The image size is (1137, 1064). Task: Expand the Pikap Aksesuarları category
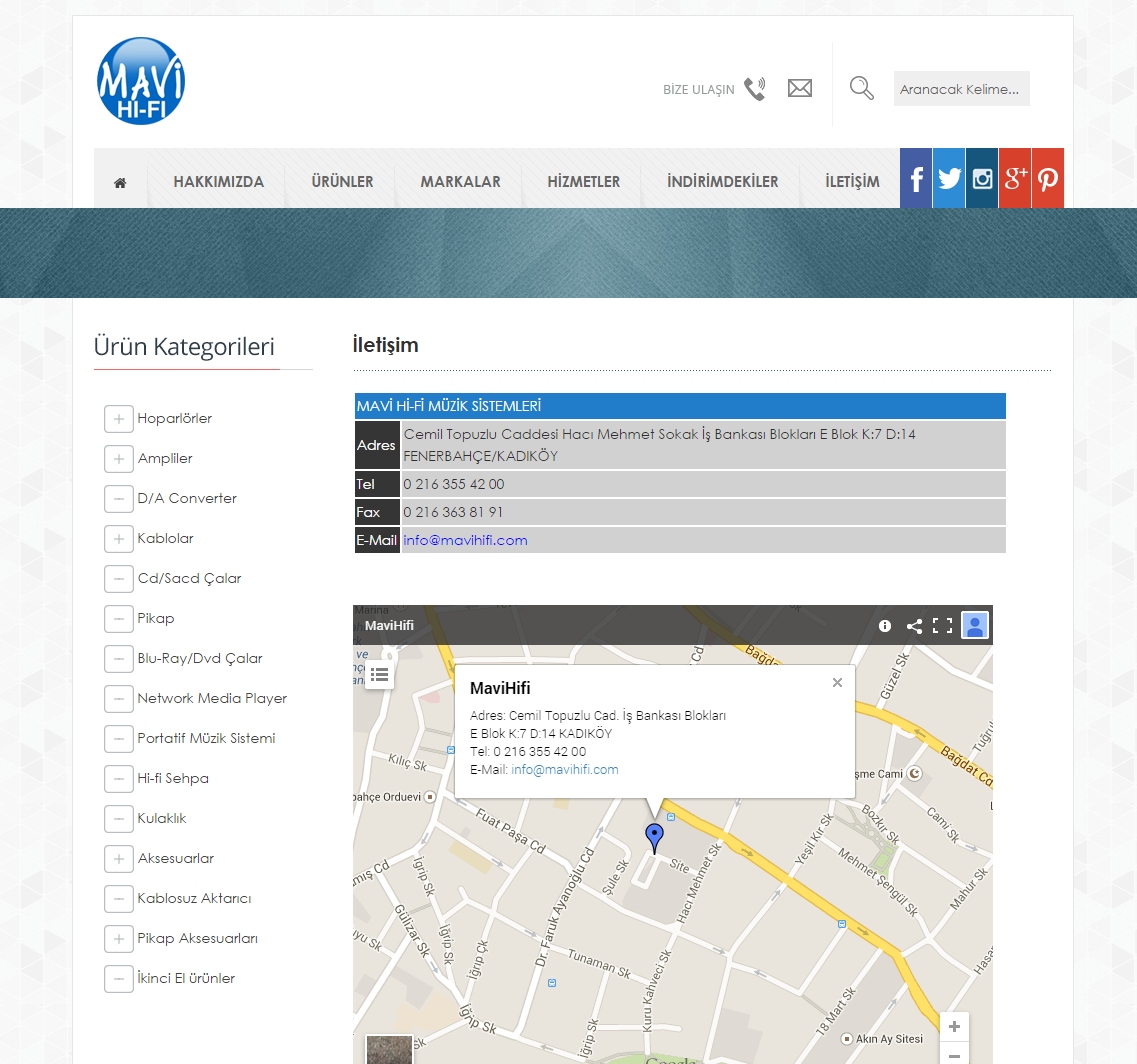pos(119,939)
